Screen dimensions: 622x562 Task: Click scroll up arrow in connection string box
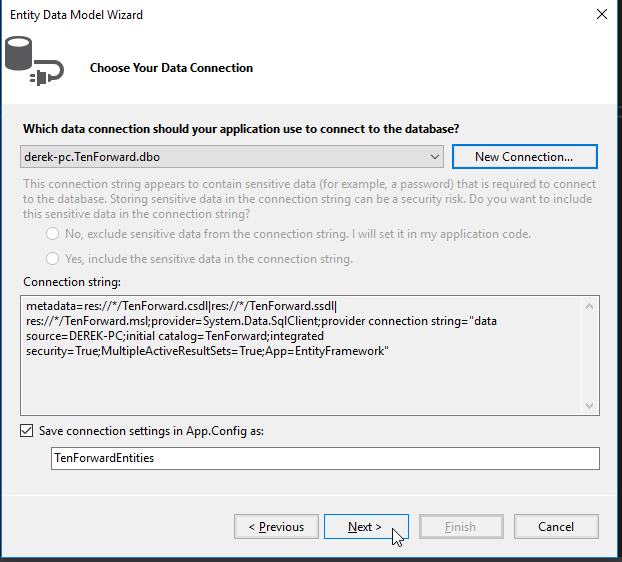[591, 304]
